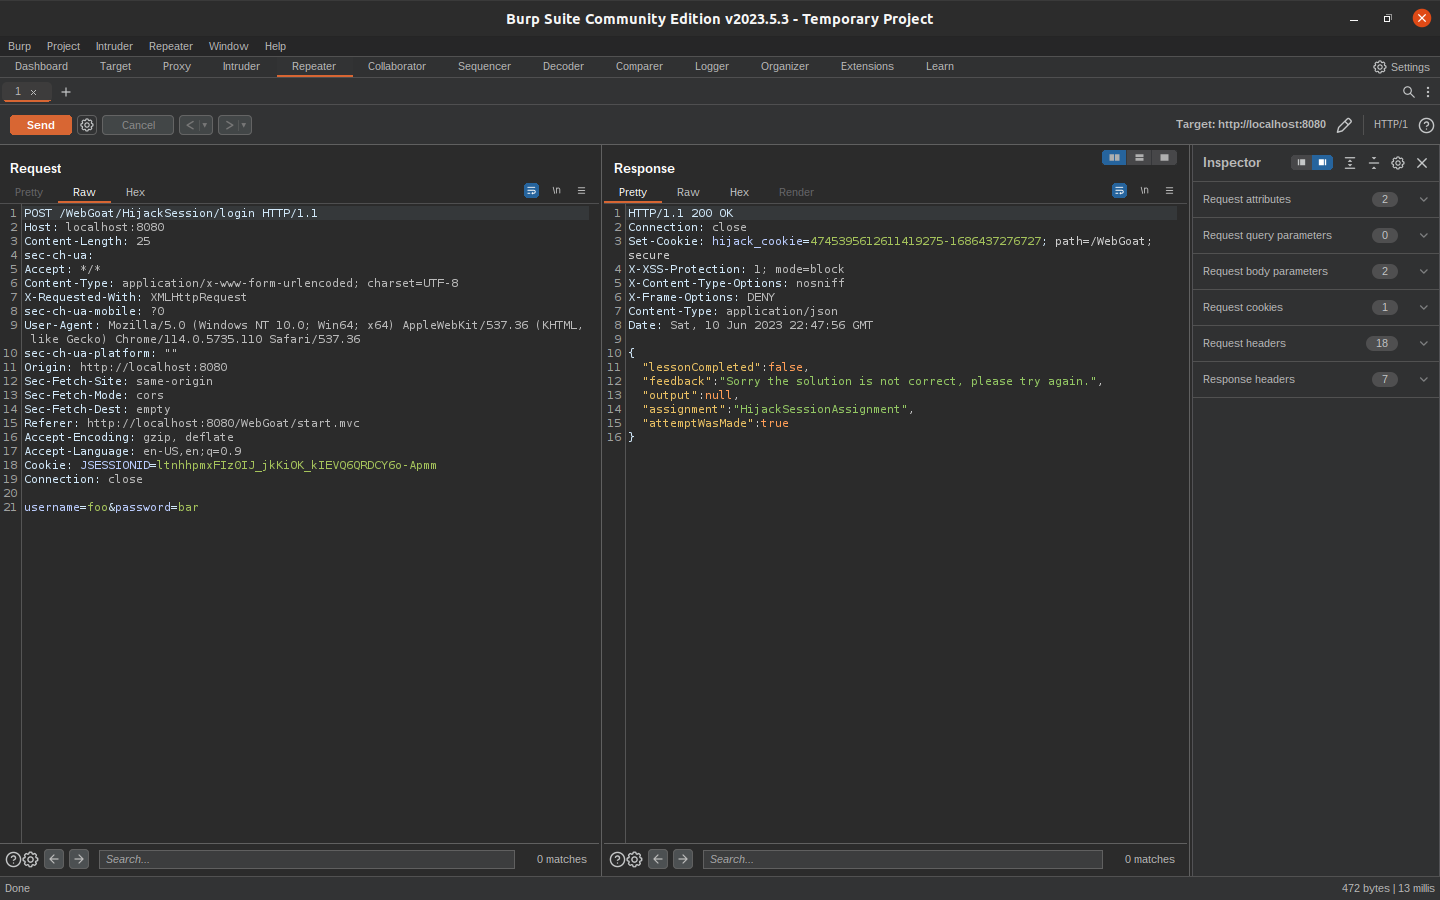Screen dimensions: 1440x900
Task: Open the Window menu
Action: point(228,46)
